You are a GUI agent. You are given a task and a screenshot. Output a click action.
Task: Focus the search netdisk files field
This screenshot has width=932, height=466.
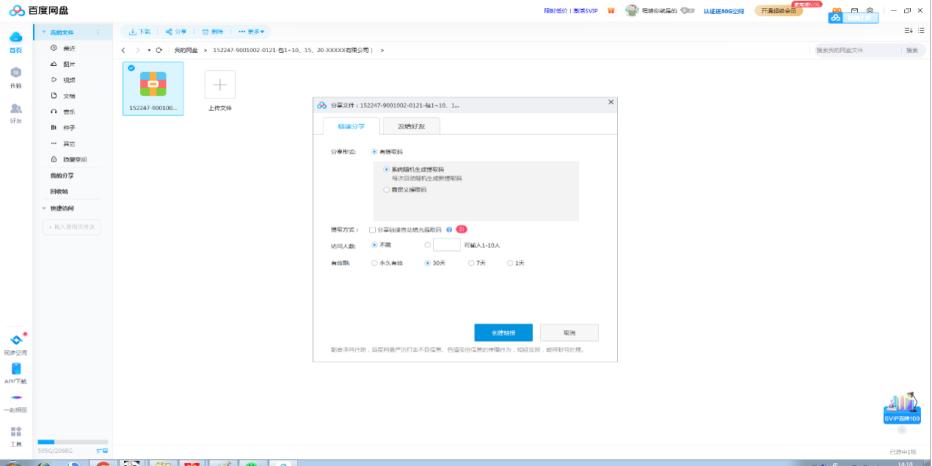(857, 51)
